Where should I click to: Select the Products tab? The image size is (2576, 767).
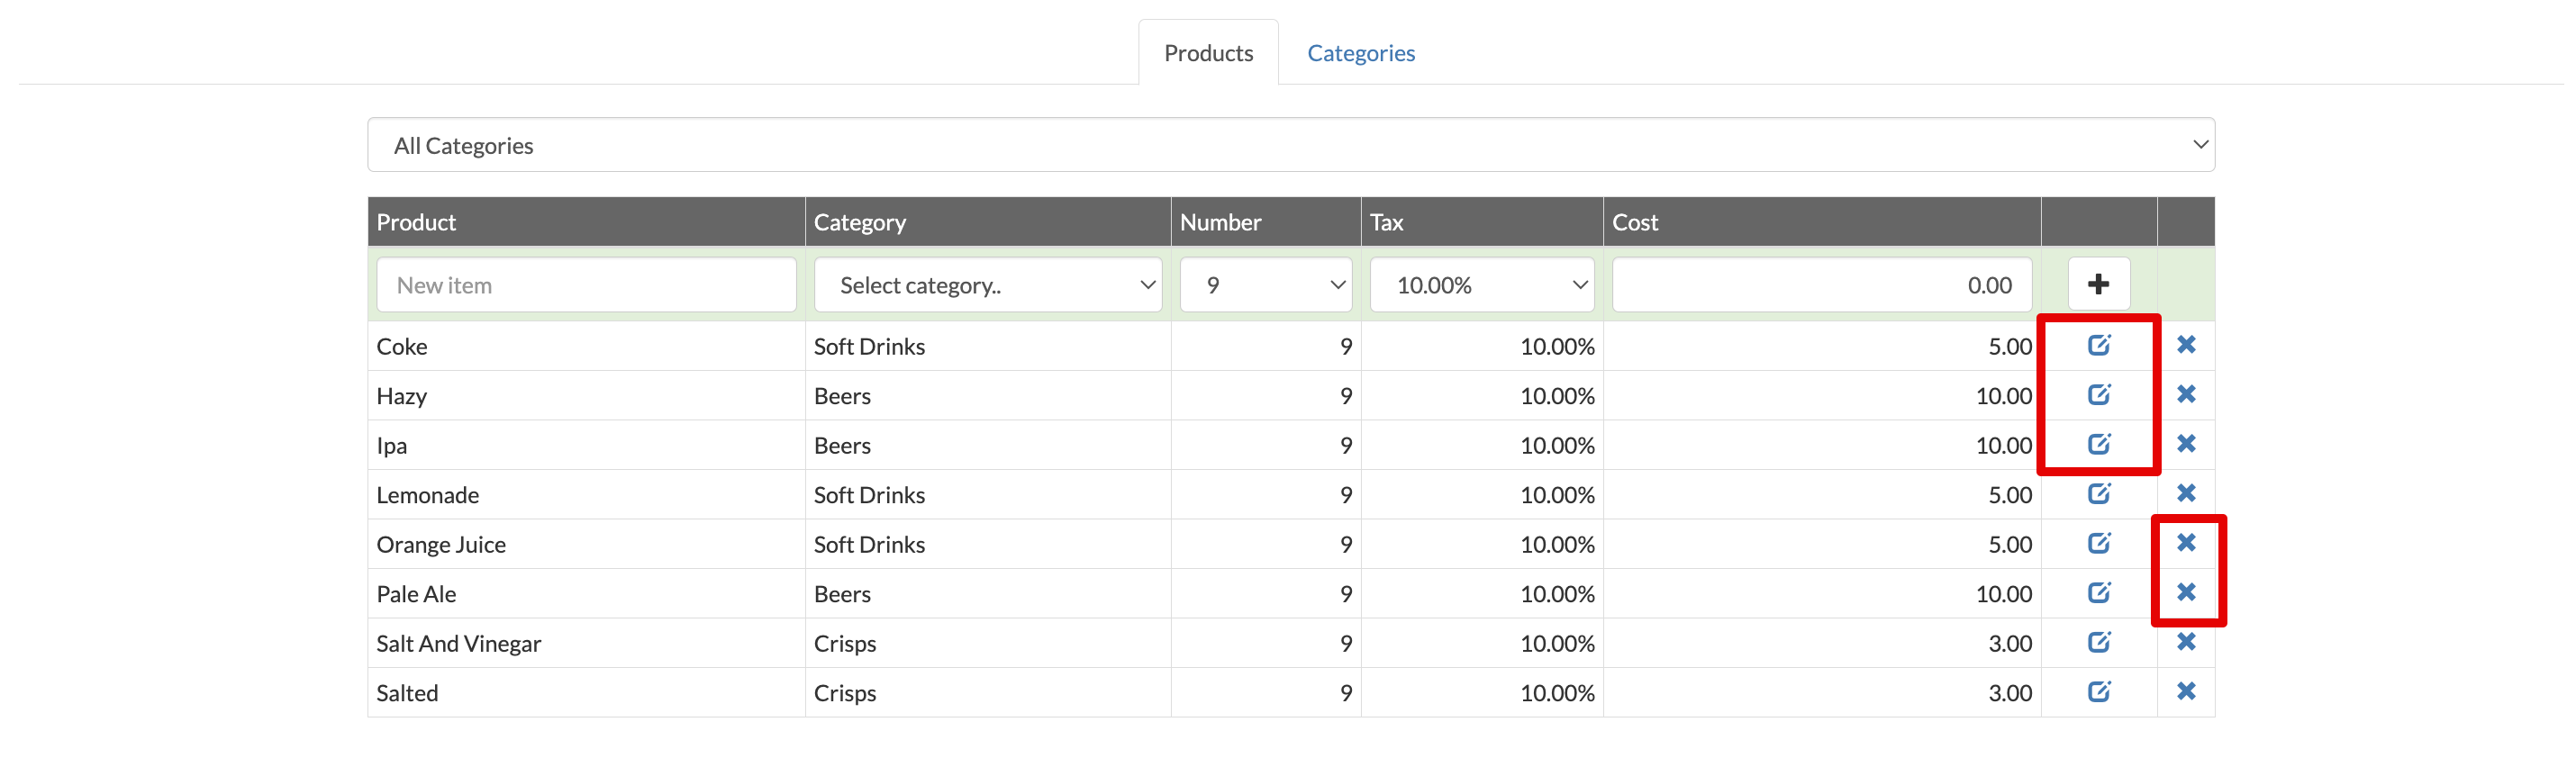tap(1208, 53)
